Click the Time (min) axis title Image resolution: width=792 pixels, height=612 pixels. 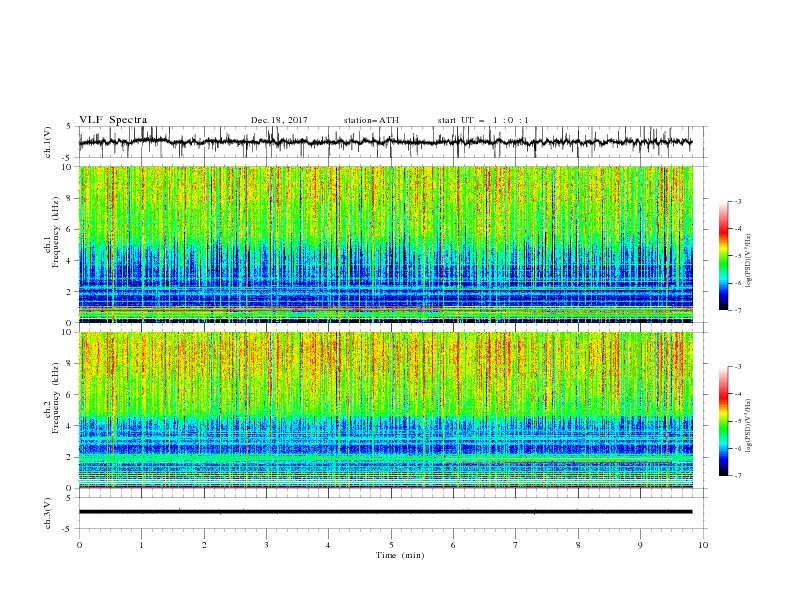click(400, 555)
